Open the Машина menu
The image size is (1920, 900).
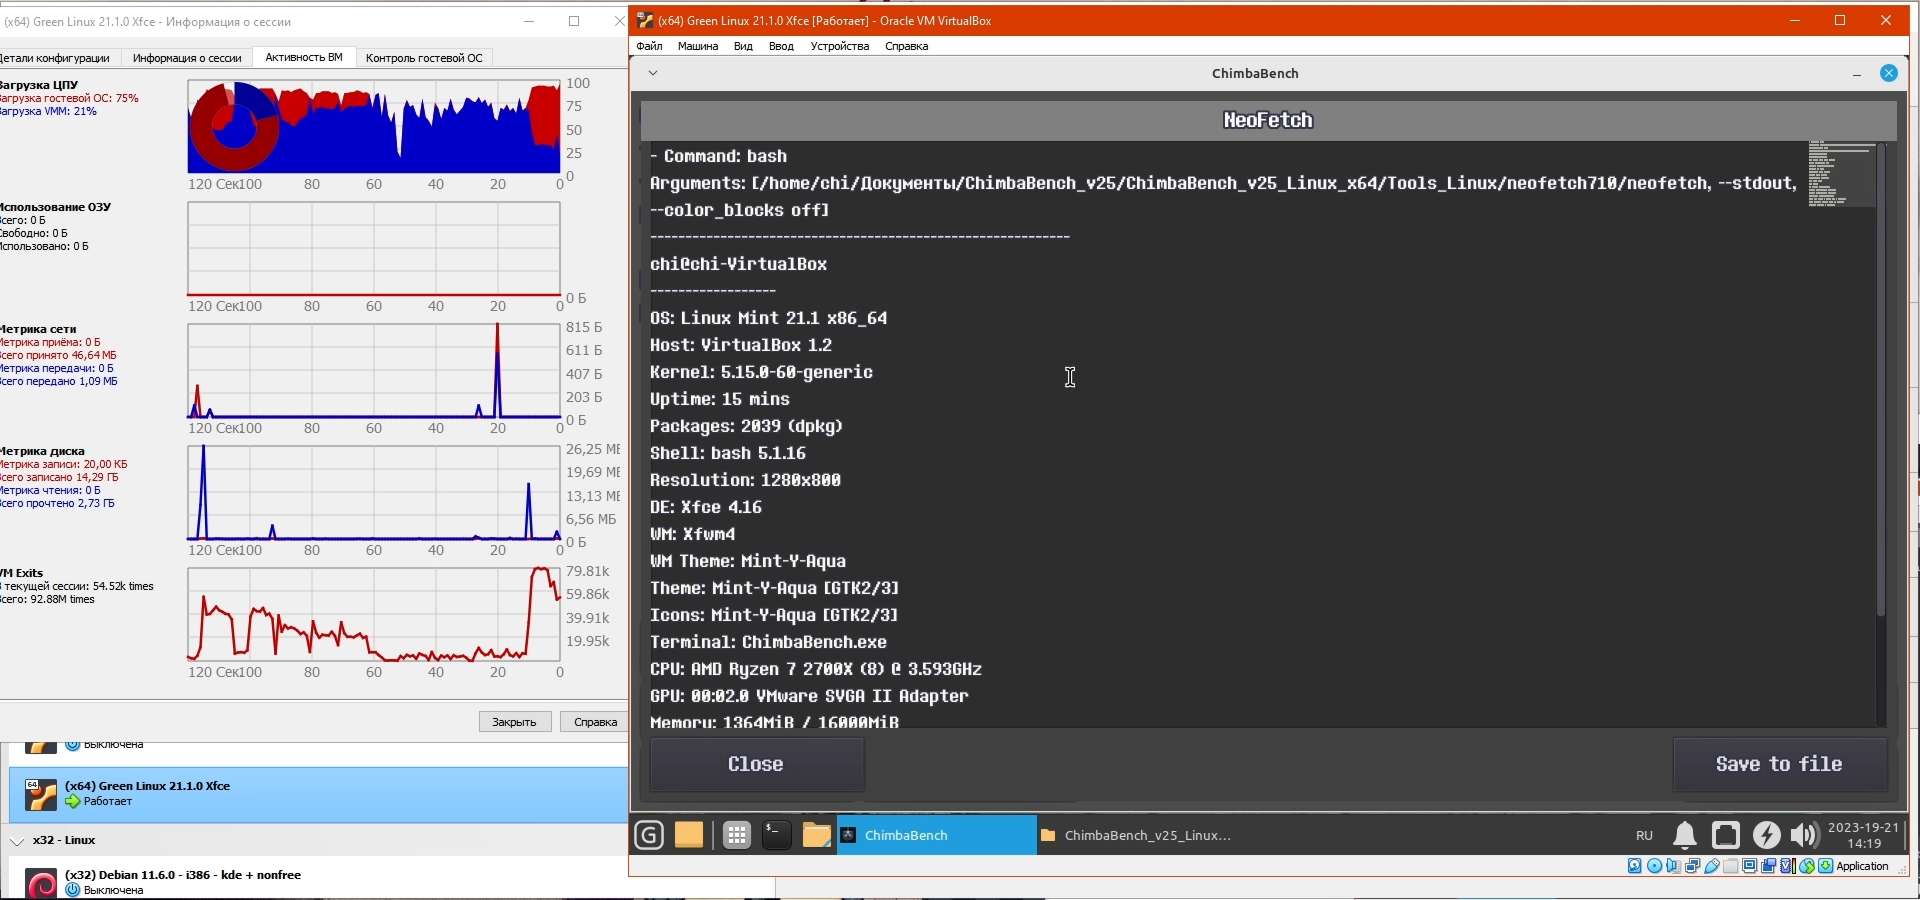[x=698, y=46]
